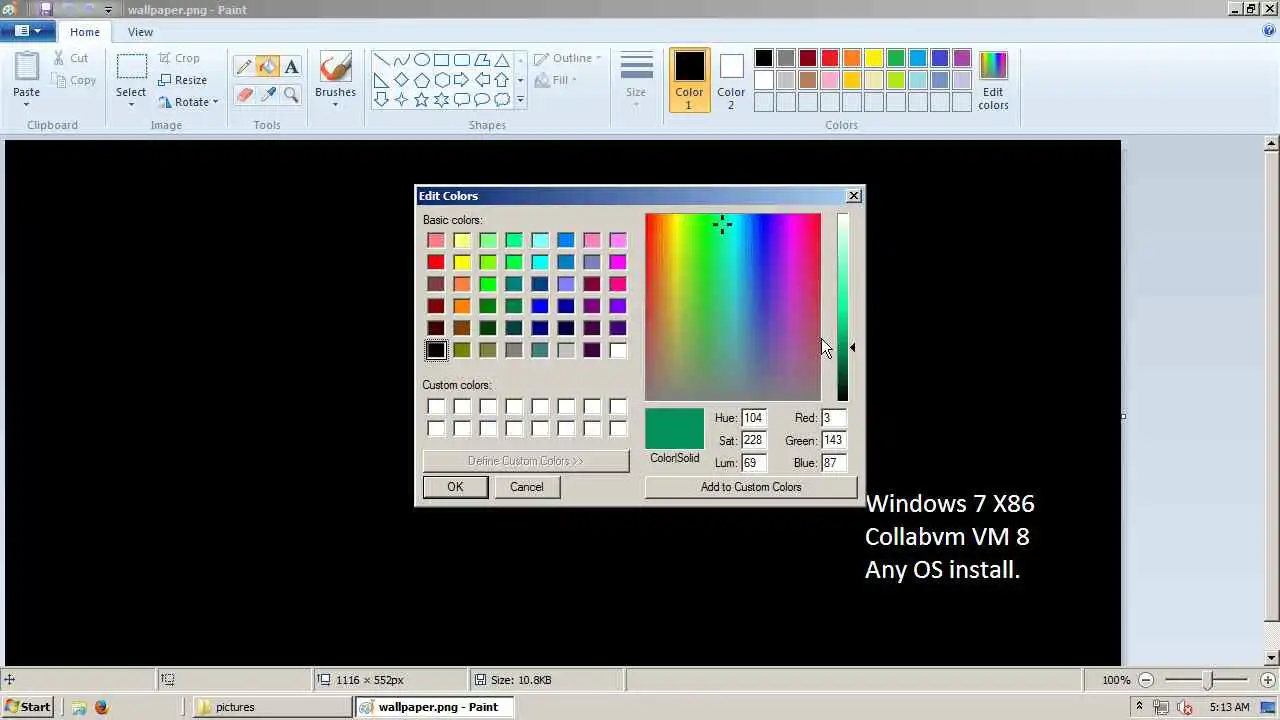Switch to the View ribbon tab
This screenshot has width=1280, height=720.
tap(140, 32)
